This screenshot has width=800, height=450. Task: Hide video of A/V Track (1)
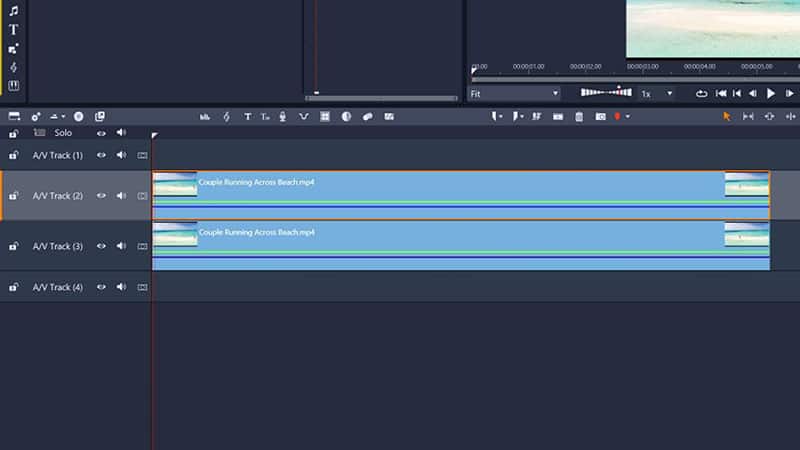[x=102, y=155]
